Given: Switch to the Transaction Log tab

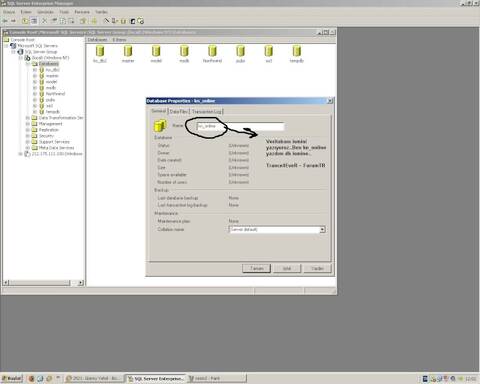Looking at the screenshot, I should pyautogui.click(x=207, y=112).
